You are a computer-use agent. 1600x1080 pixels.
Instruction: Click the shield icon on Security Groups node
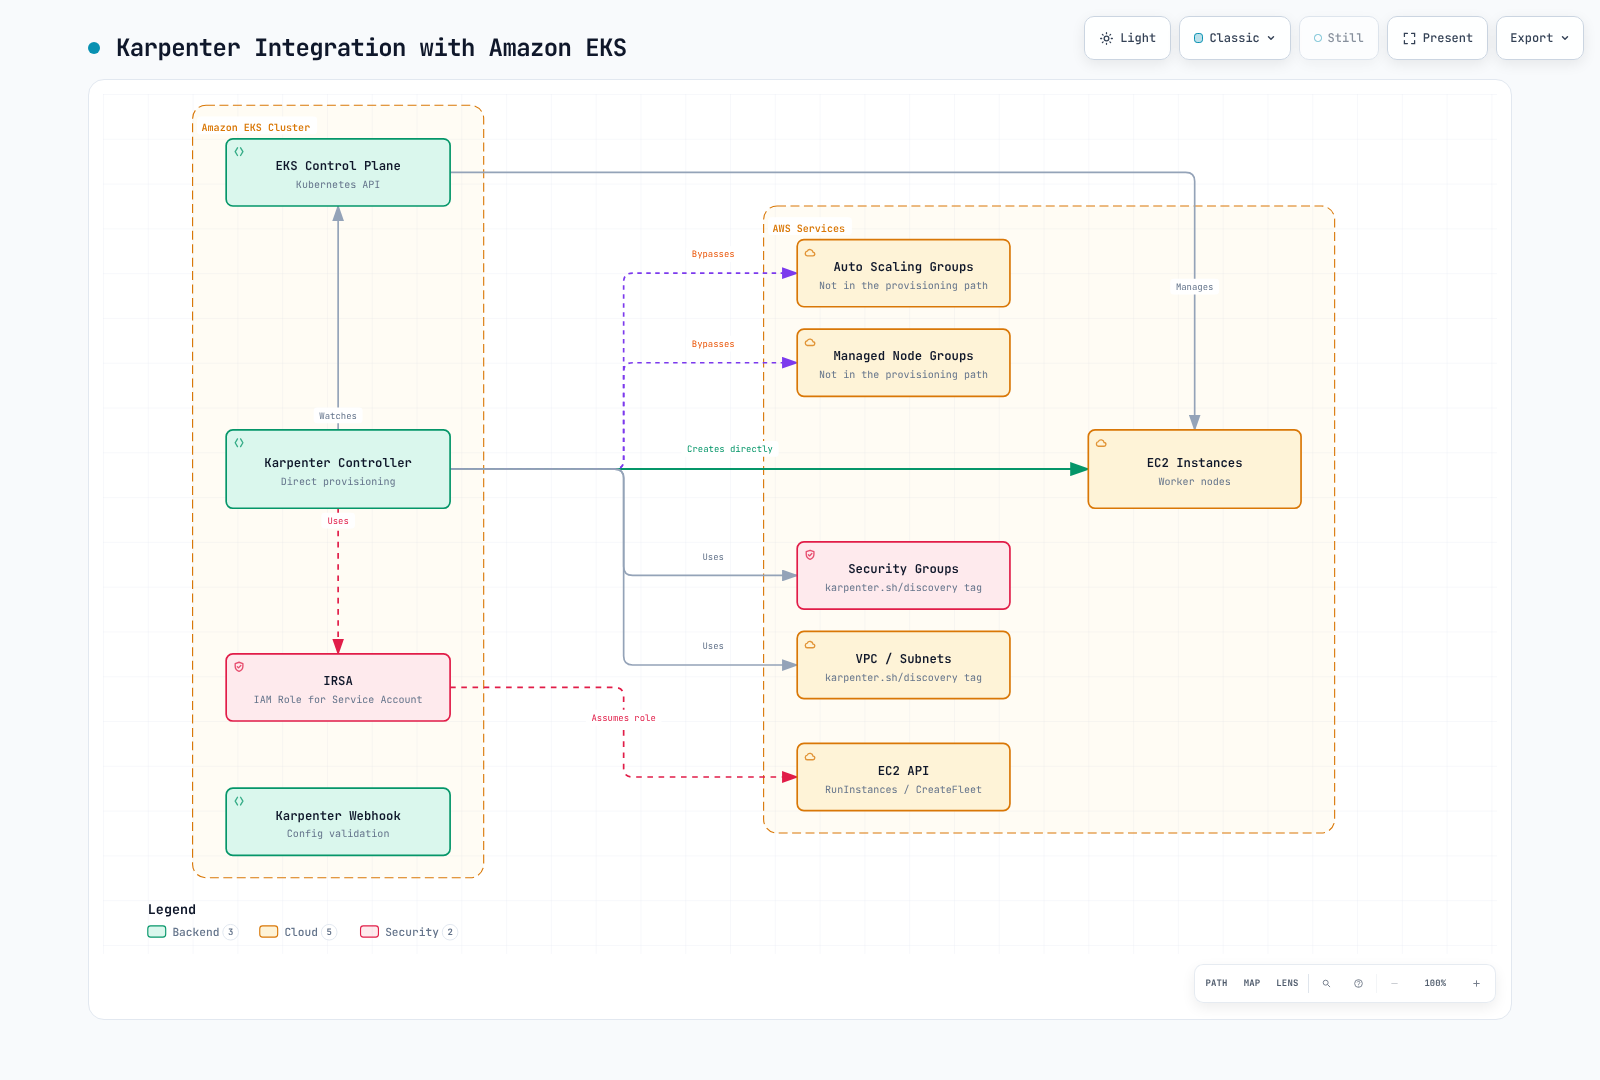click(x=810, y=555)
